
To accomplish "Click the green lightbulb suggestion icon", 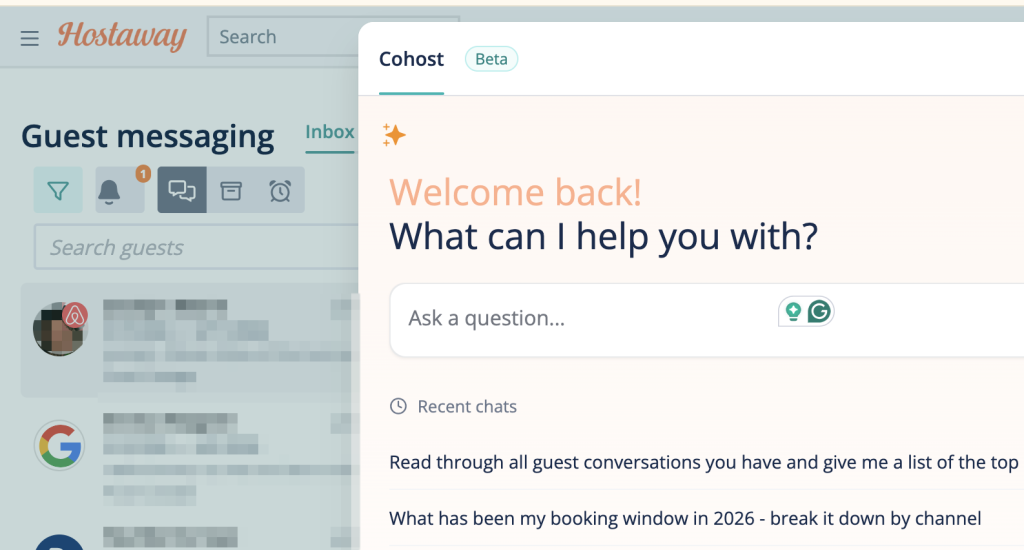I will 793,312.
